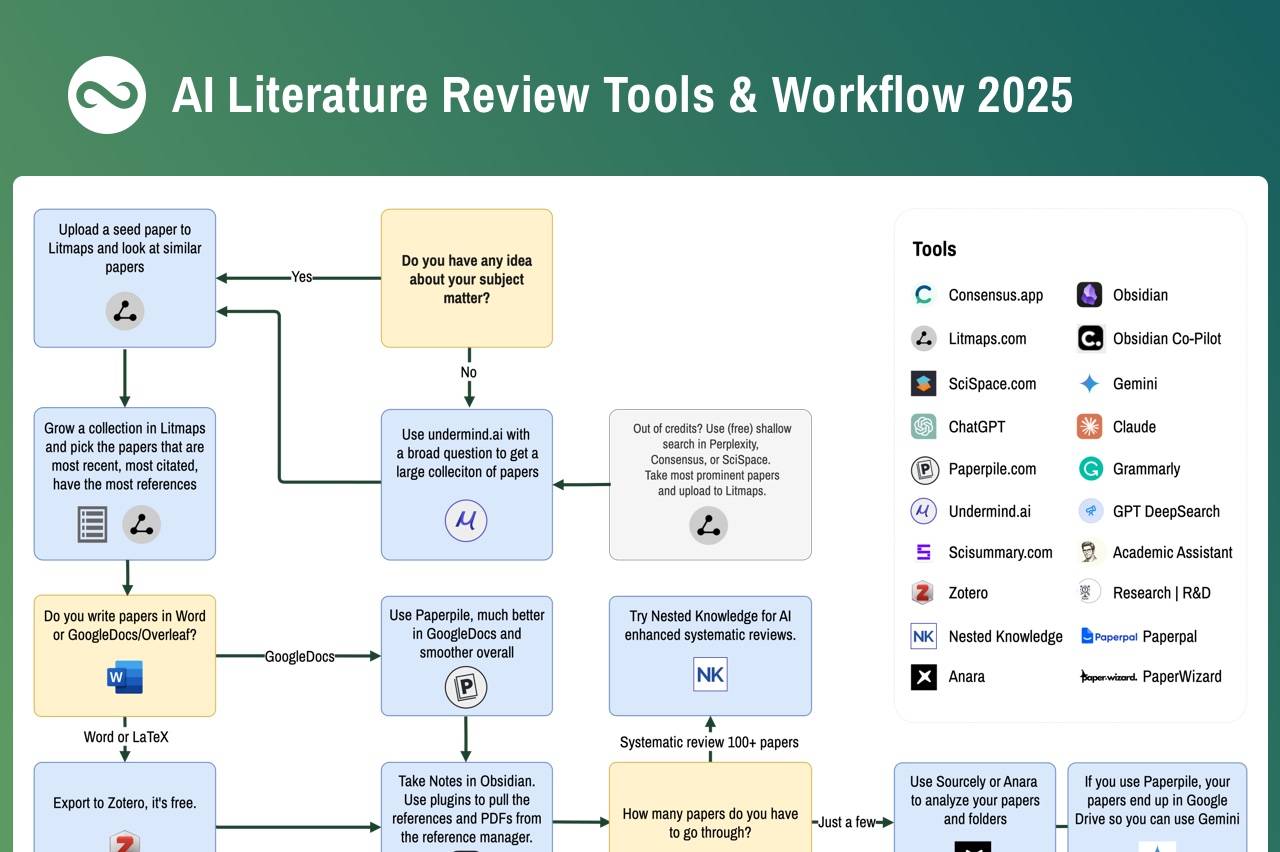Image resolution: width=1280 pixels, height=852 pixels.
Task: Click the Paperpal logo in the Tools list
Action: (1109, 636)
